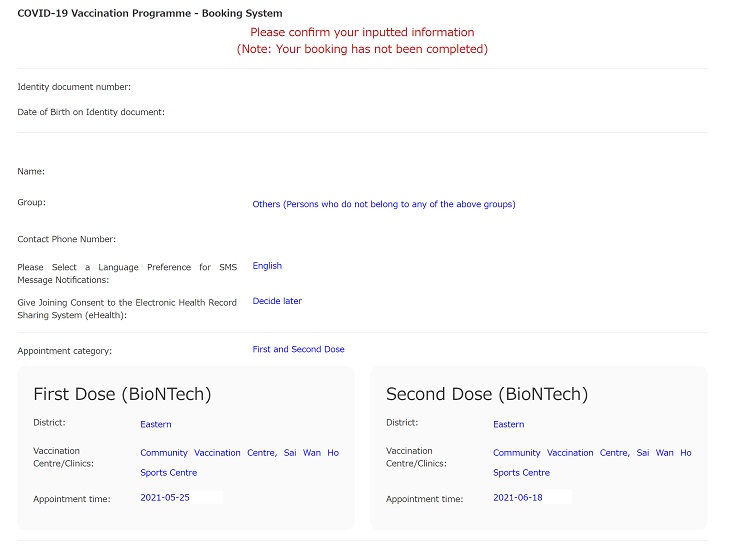The image size is (740, 545).
Task: Select the Second Dose appointment date 2021-06-18
Action: (518, 497)
